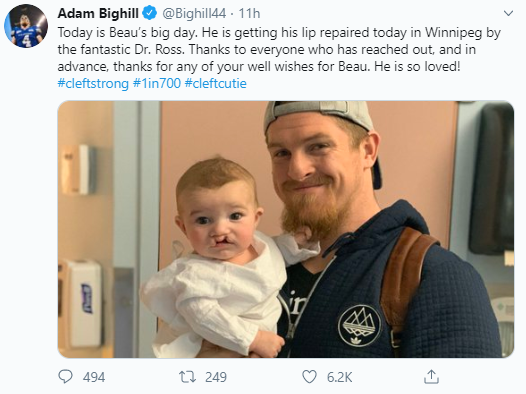
Task: Open Adam Bighill's profile avatar
Action: pos(26,26)
